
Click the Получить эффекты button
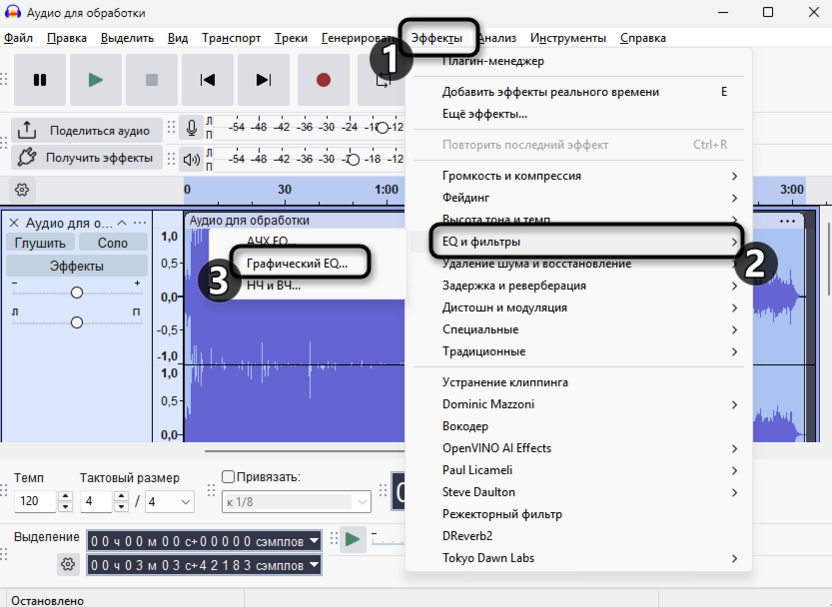coord(87,158)
